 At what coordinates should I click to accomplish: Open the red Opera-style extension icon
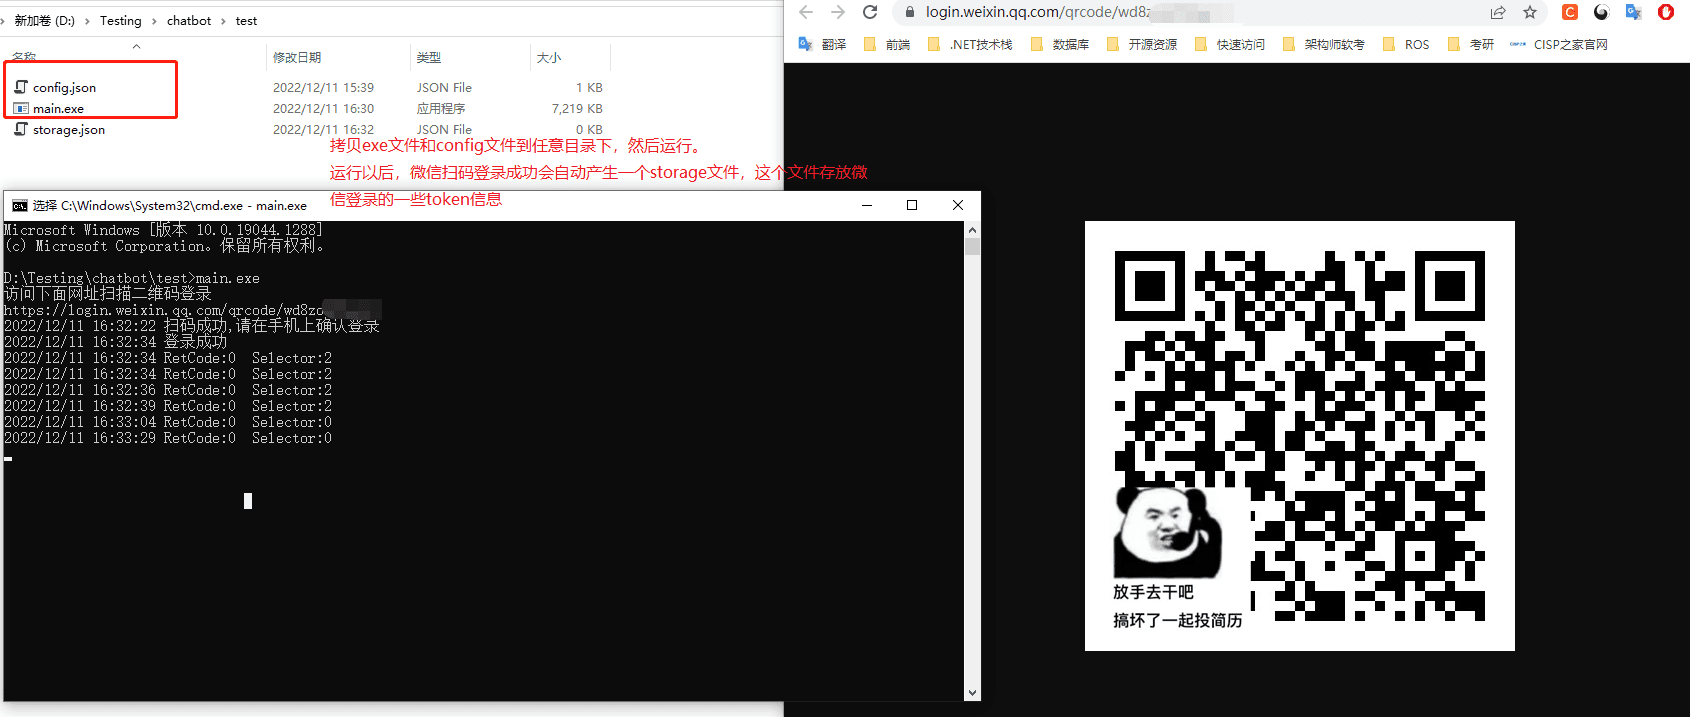[x=1665, y=12]
